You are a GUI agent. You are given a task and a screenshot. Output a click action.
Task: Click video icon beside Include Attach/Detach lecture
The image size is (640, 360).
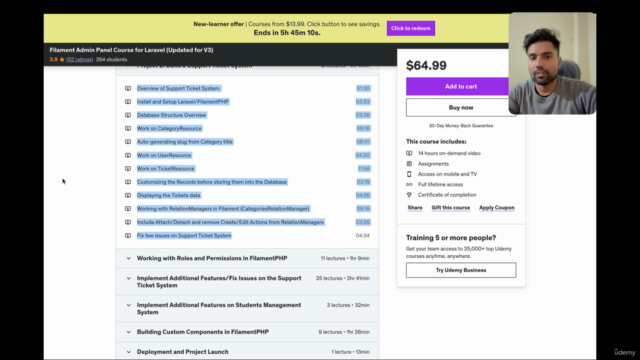tap(128, 222)
